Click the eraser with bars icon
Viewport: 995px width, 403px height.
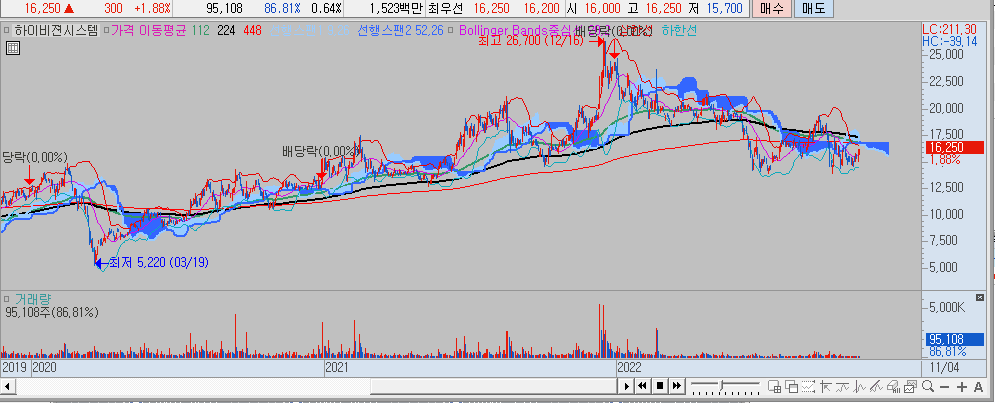[x=893, y=386]
